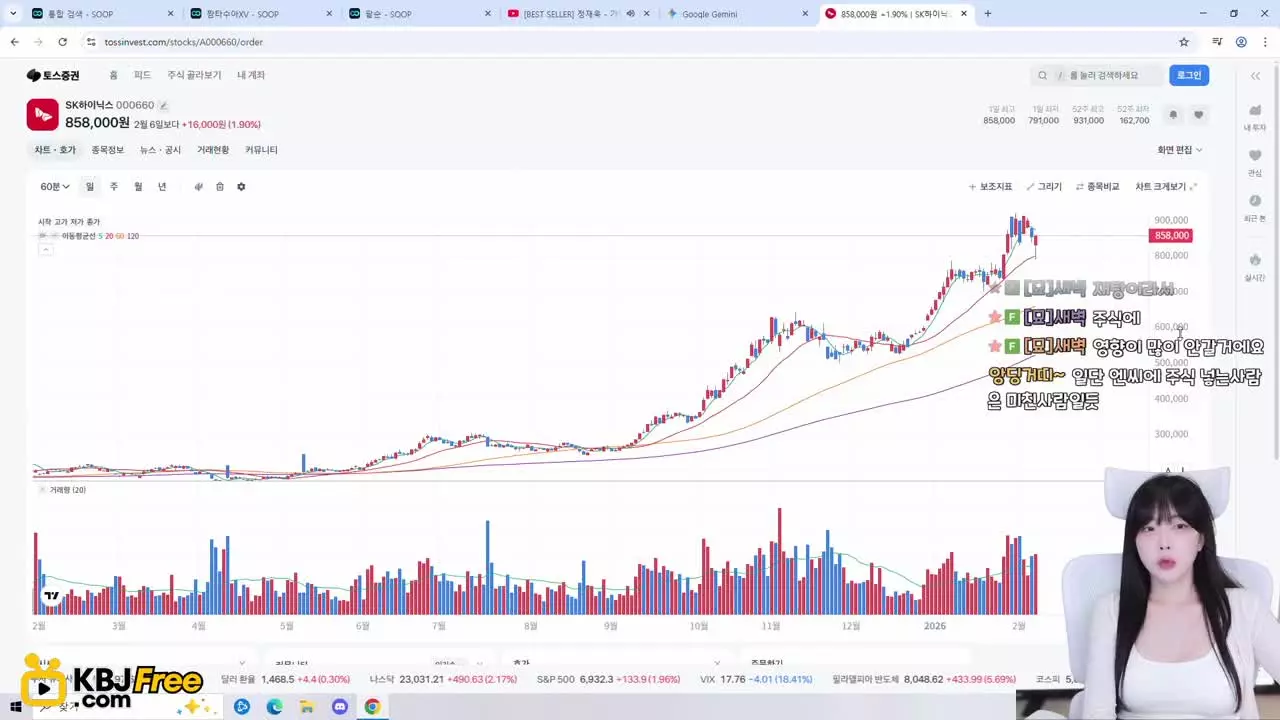Click the search field in 토스증권 header

pyautogui.click(x=1097, y=75)
